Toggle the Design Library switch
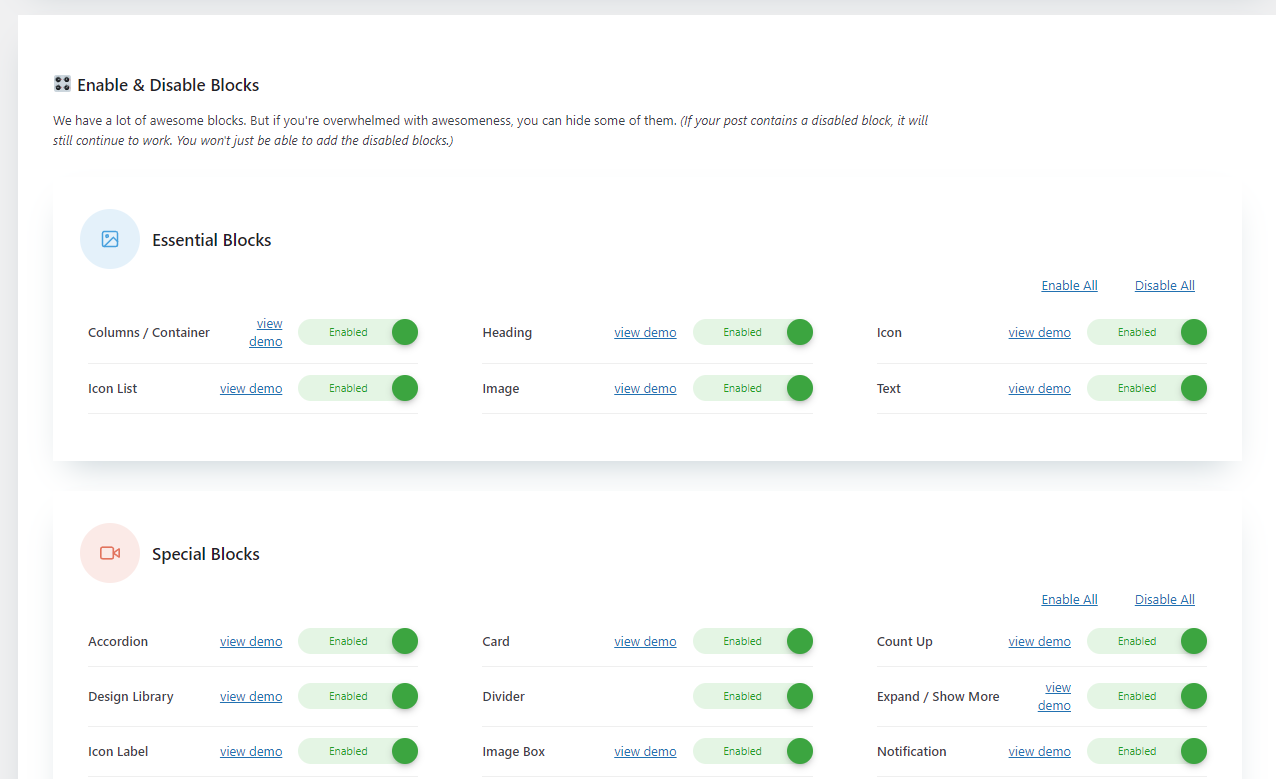Screen dimensions: 1276x779 (358, 696)
